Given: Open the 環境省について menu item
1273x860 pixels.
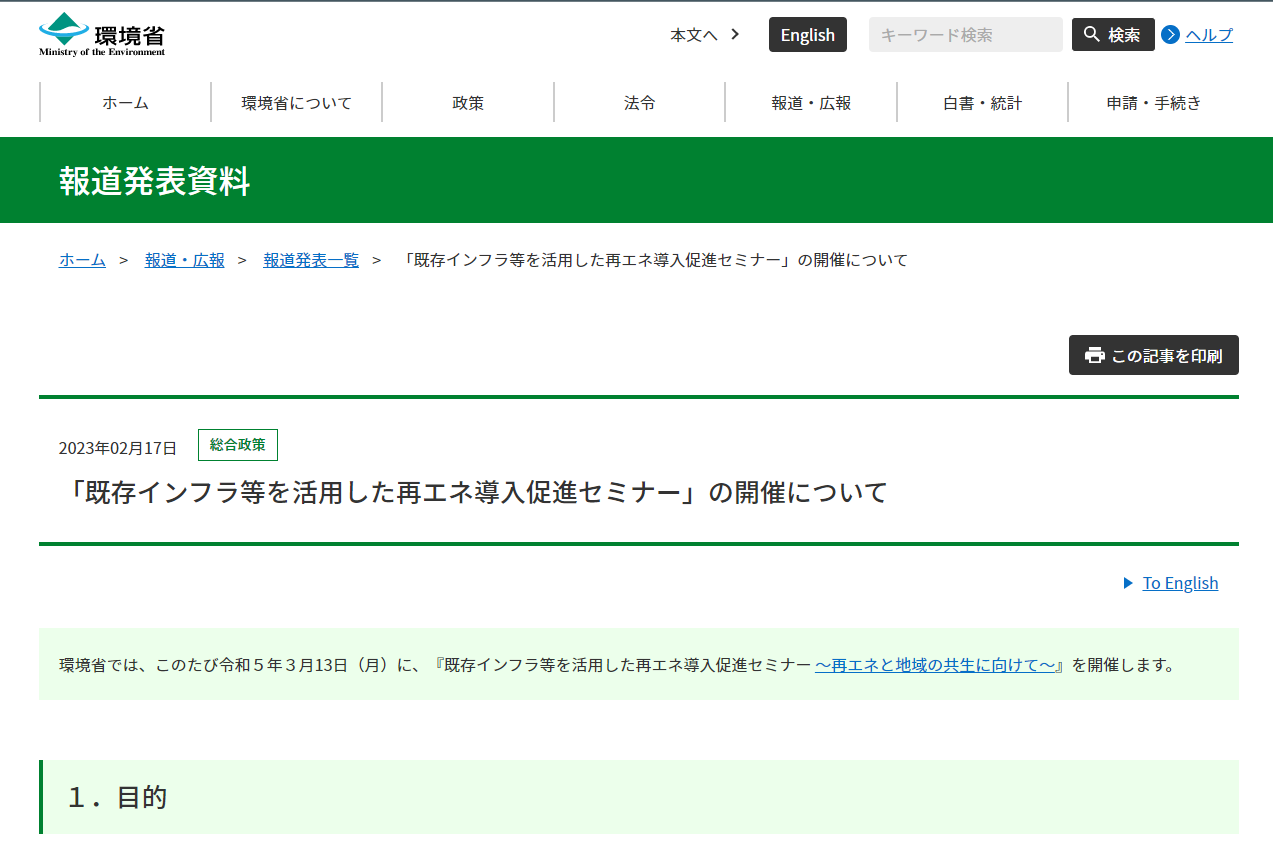Looking at the screenshot, I should [x=297, y=102].
